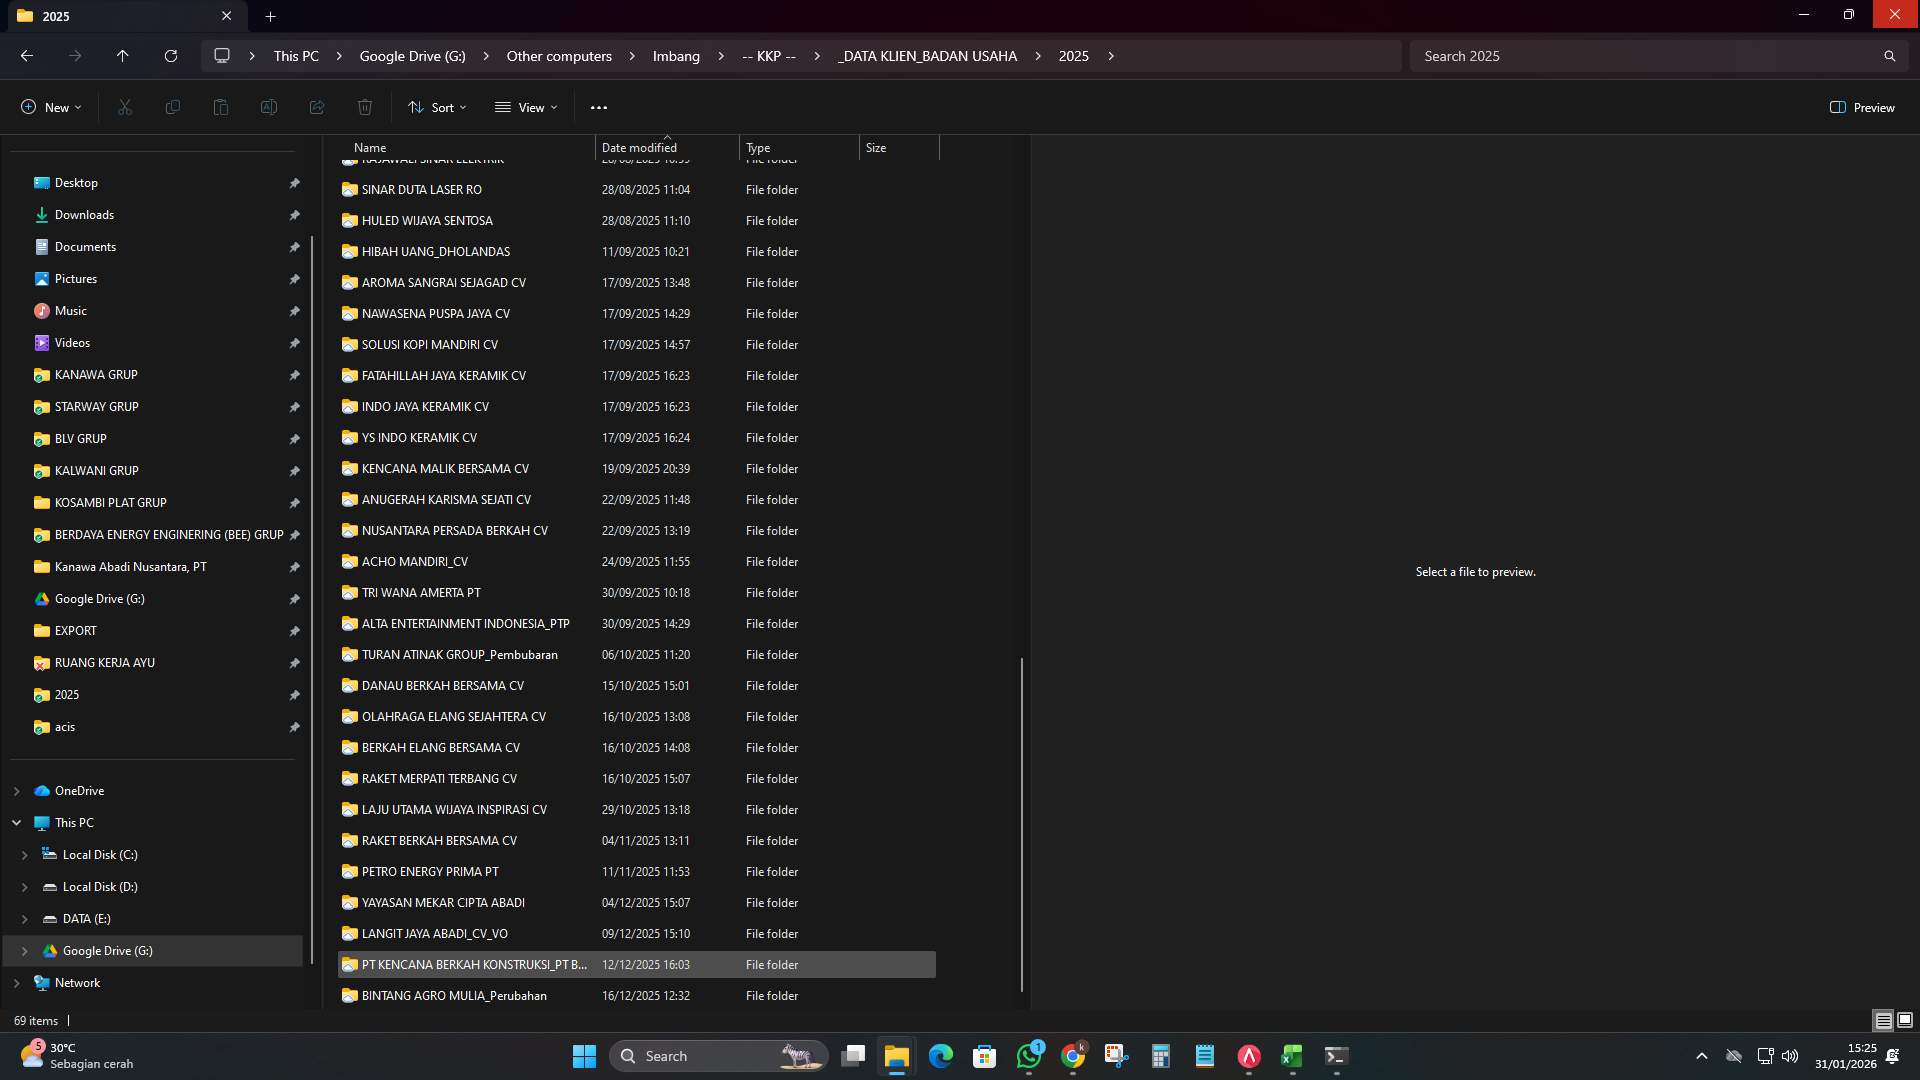Open Snipping Tool from the taskbar

click(1117, 1055)
